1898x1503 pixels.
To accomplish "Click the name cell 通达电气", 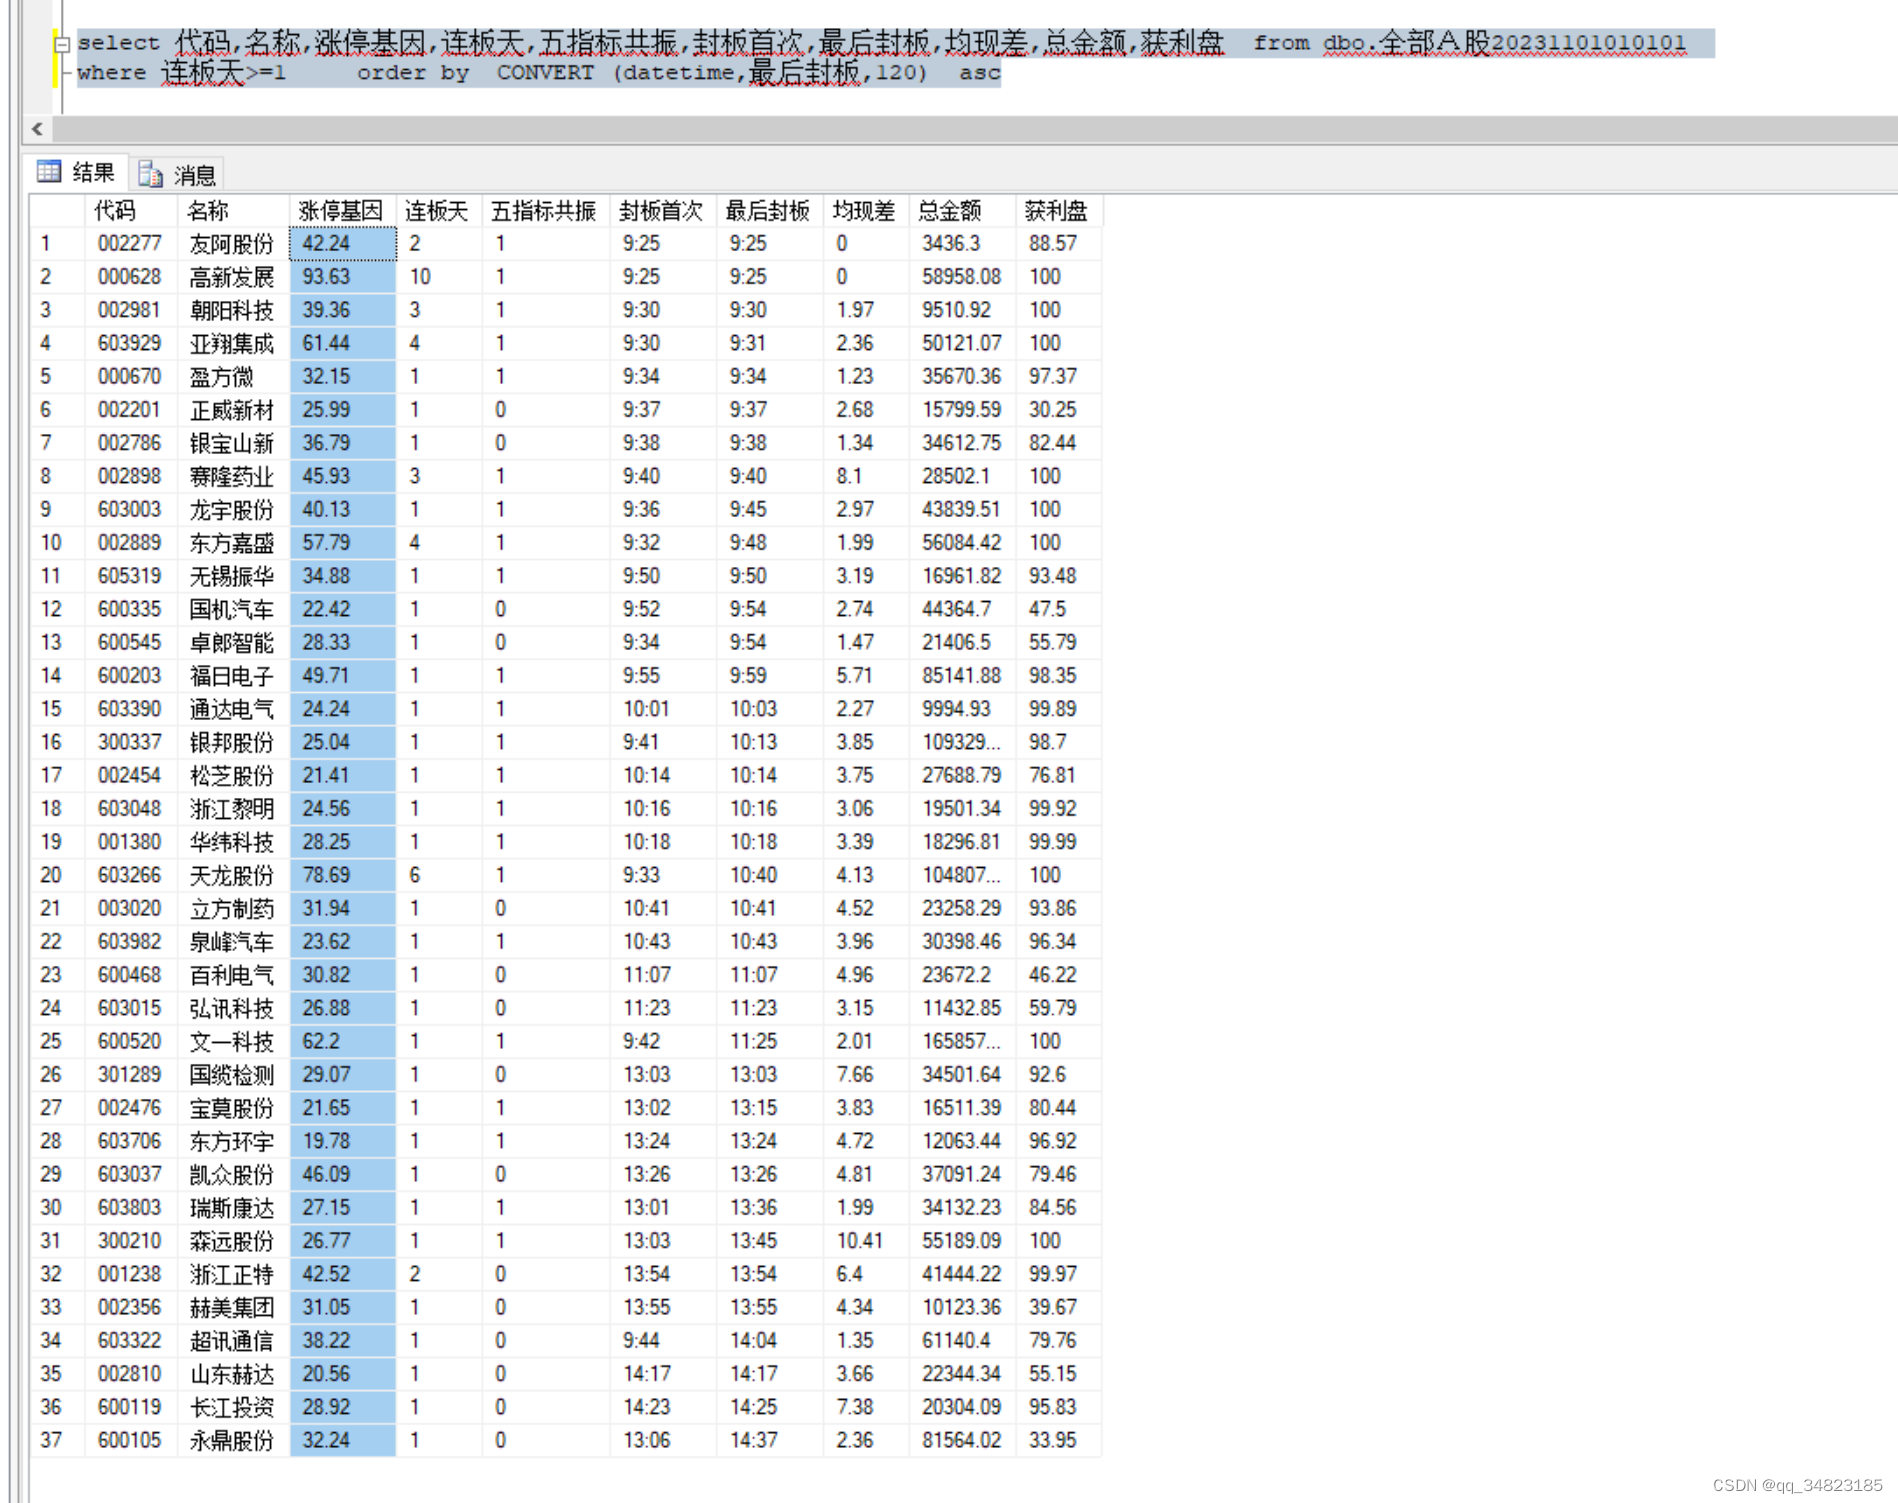I will 234,709.
